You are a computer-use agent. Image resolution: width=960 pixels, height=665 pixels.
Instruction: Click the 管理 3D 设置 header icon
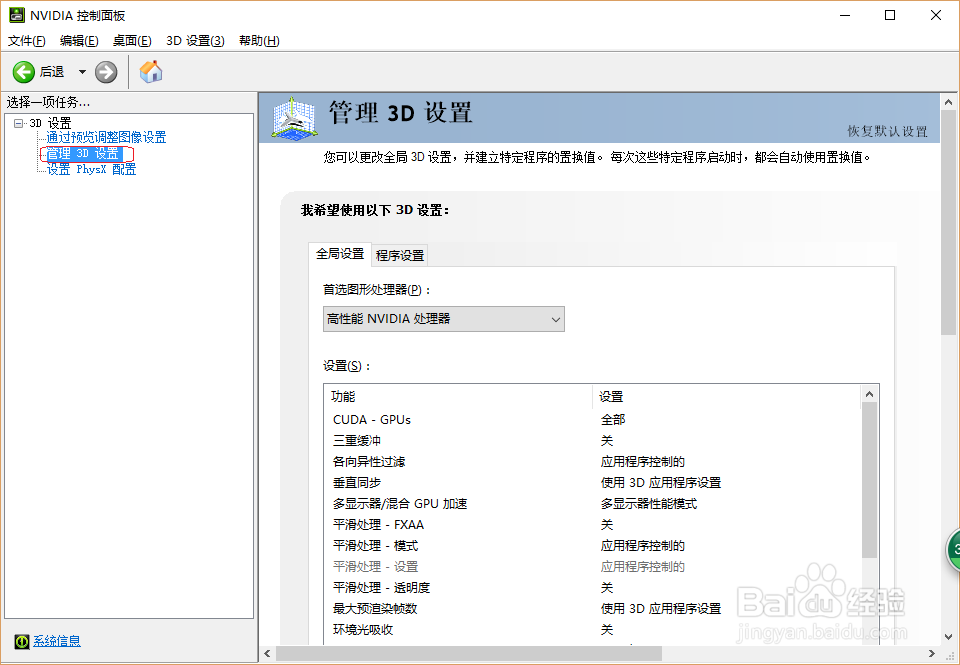(294, 118)
